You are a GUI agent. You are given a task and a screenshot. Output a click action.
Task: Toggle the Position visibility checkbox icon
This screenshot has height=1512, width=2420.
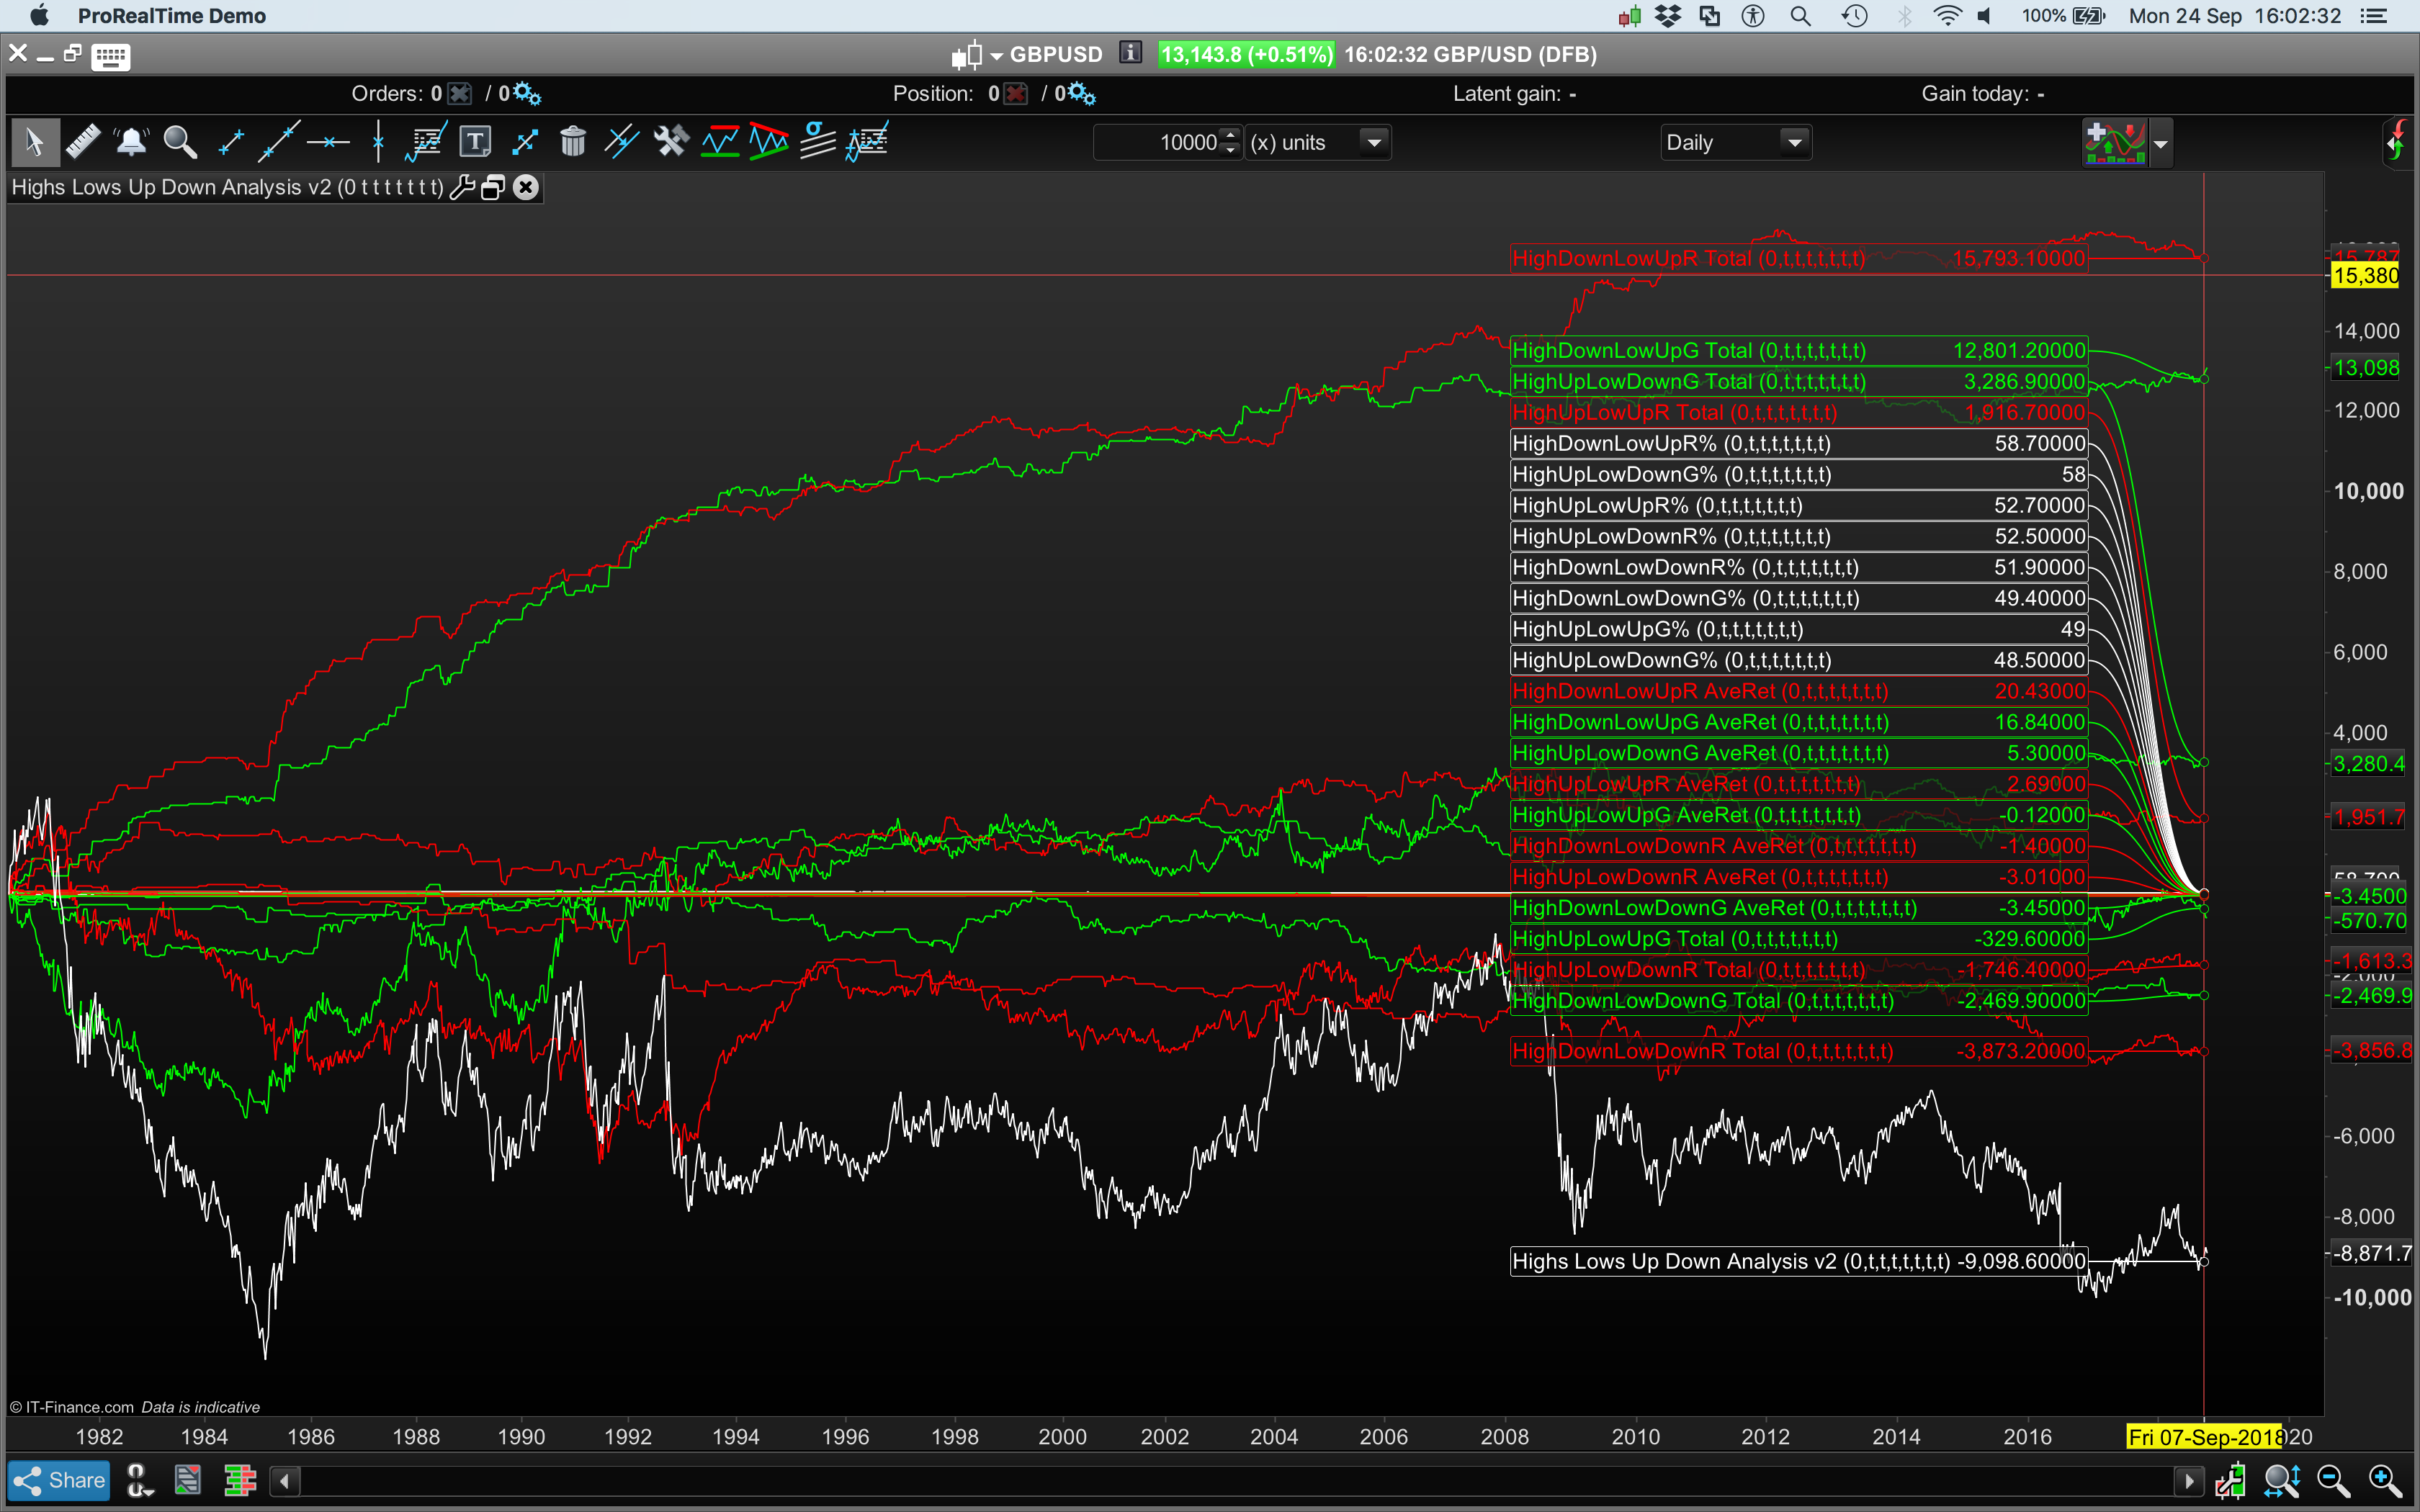point(1016,94)
